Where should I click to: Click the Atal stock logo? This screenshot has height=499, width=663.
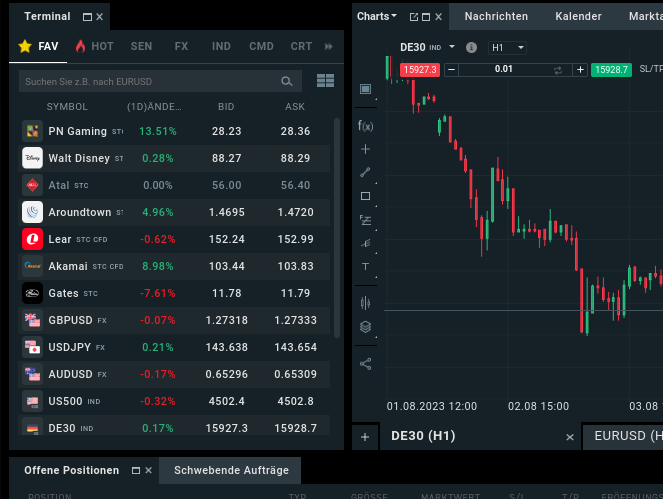tap(33, 185)
